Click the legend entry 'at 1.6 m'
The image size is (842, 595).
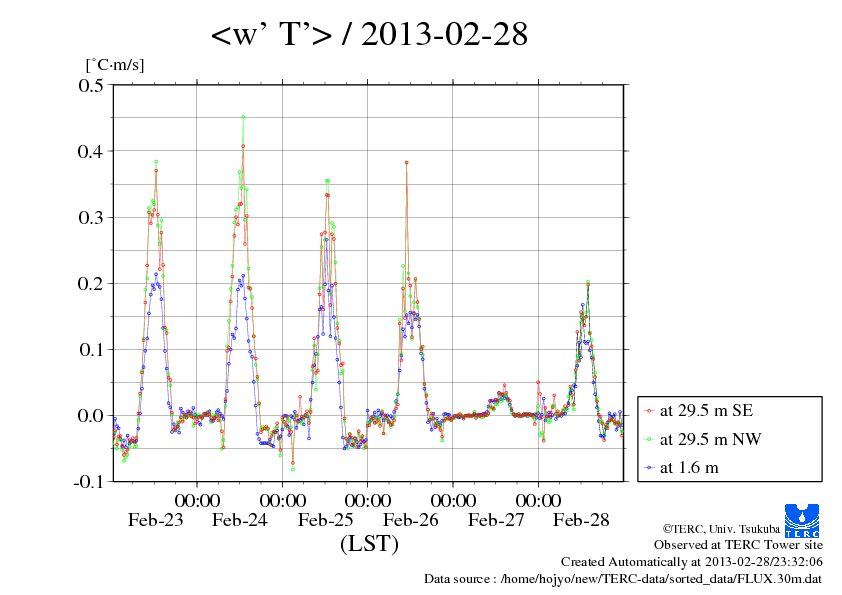pyautogui.click(x=689, y=468)
